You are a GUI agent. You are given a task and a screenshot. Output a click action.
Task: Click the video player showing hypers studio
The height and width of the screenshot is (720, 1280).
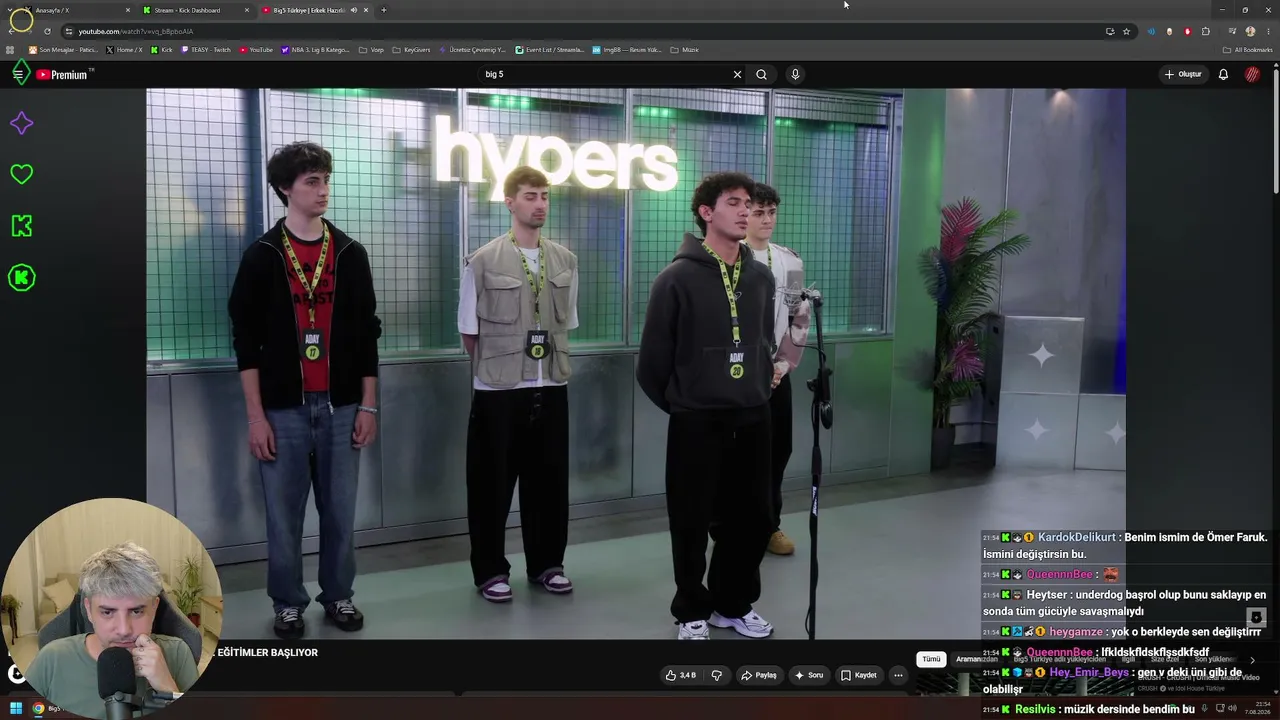point(636,363)
